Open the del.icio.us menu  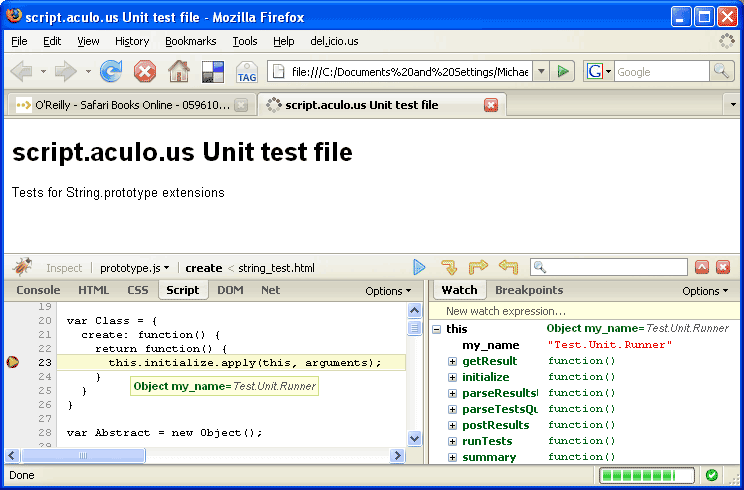click(334, 42)
